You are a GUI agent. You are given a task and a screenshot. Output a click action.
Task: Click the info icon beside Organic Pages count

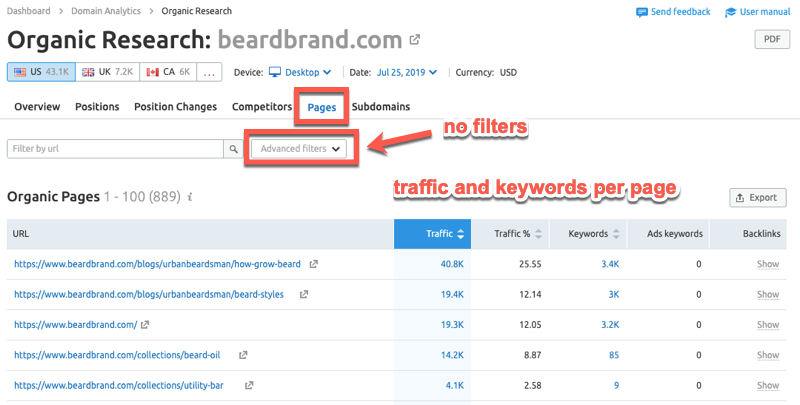(x=190, y=198)
